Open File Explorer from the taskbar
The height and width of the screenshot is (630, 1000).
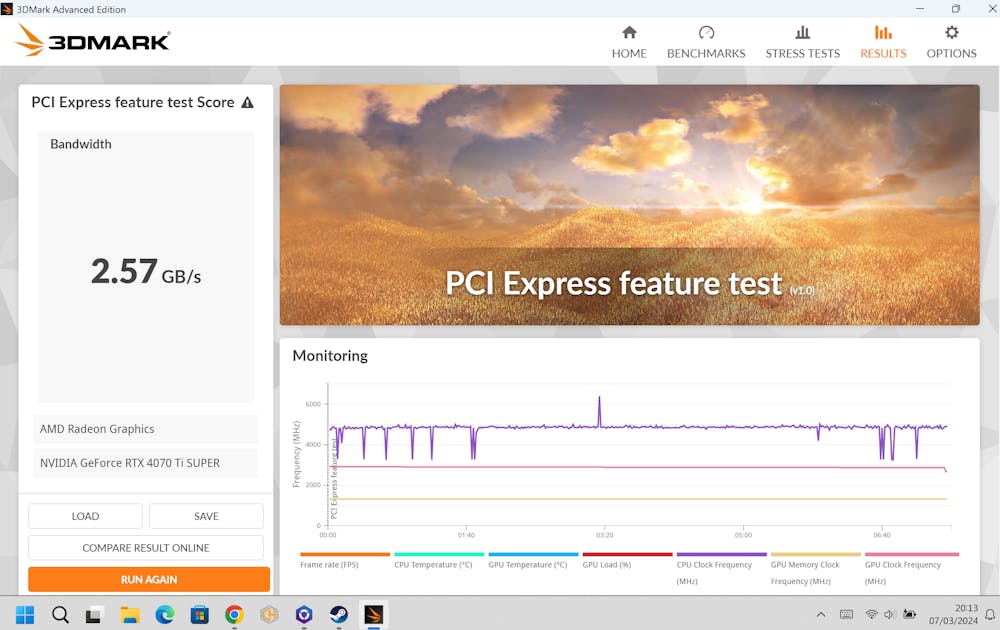click(x=129, y=615)
